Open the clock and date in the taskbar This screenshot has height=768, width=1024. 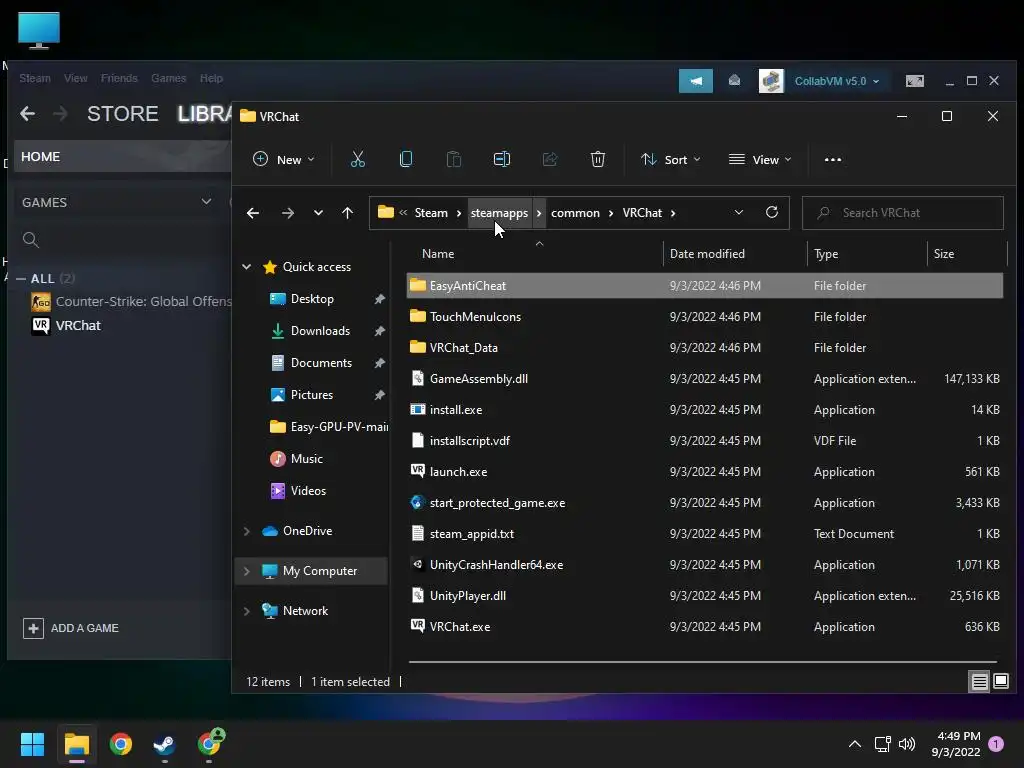tap(956, 744)
